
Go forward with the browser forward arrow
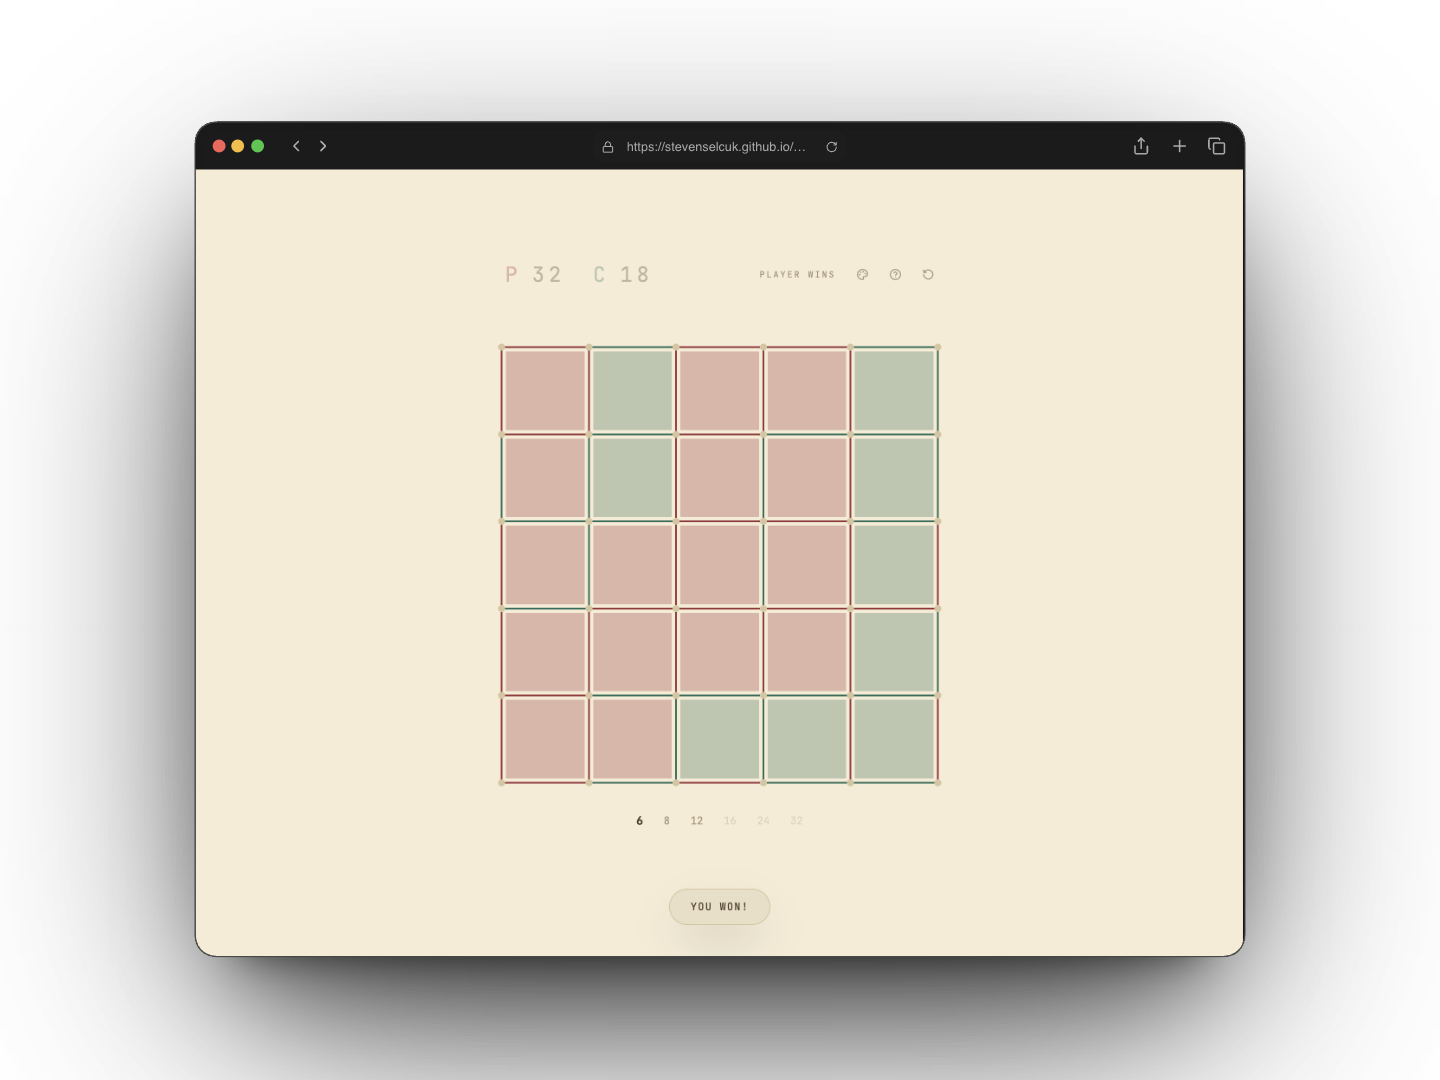pos(323,146)
